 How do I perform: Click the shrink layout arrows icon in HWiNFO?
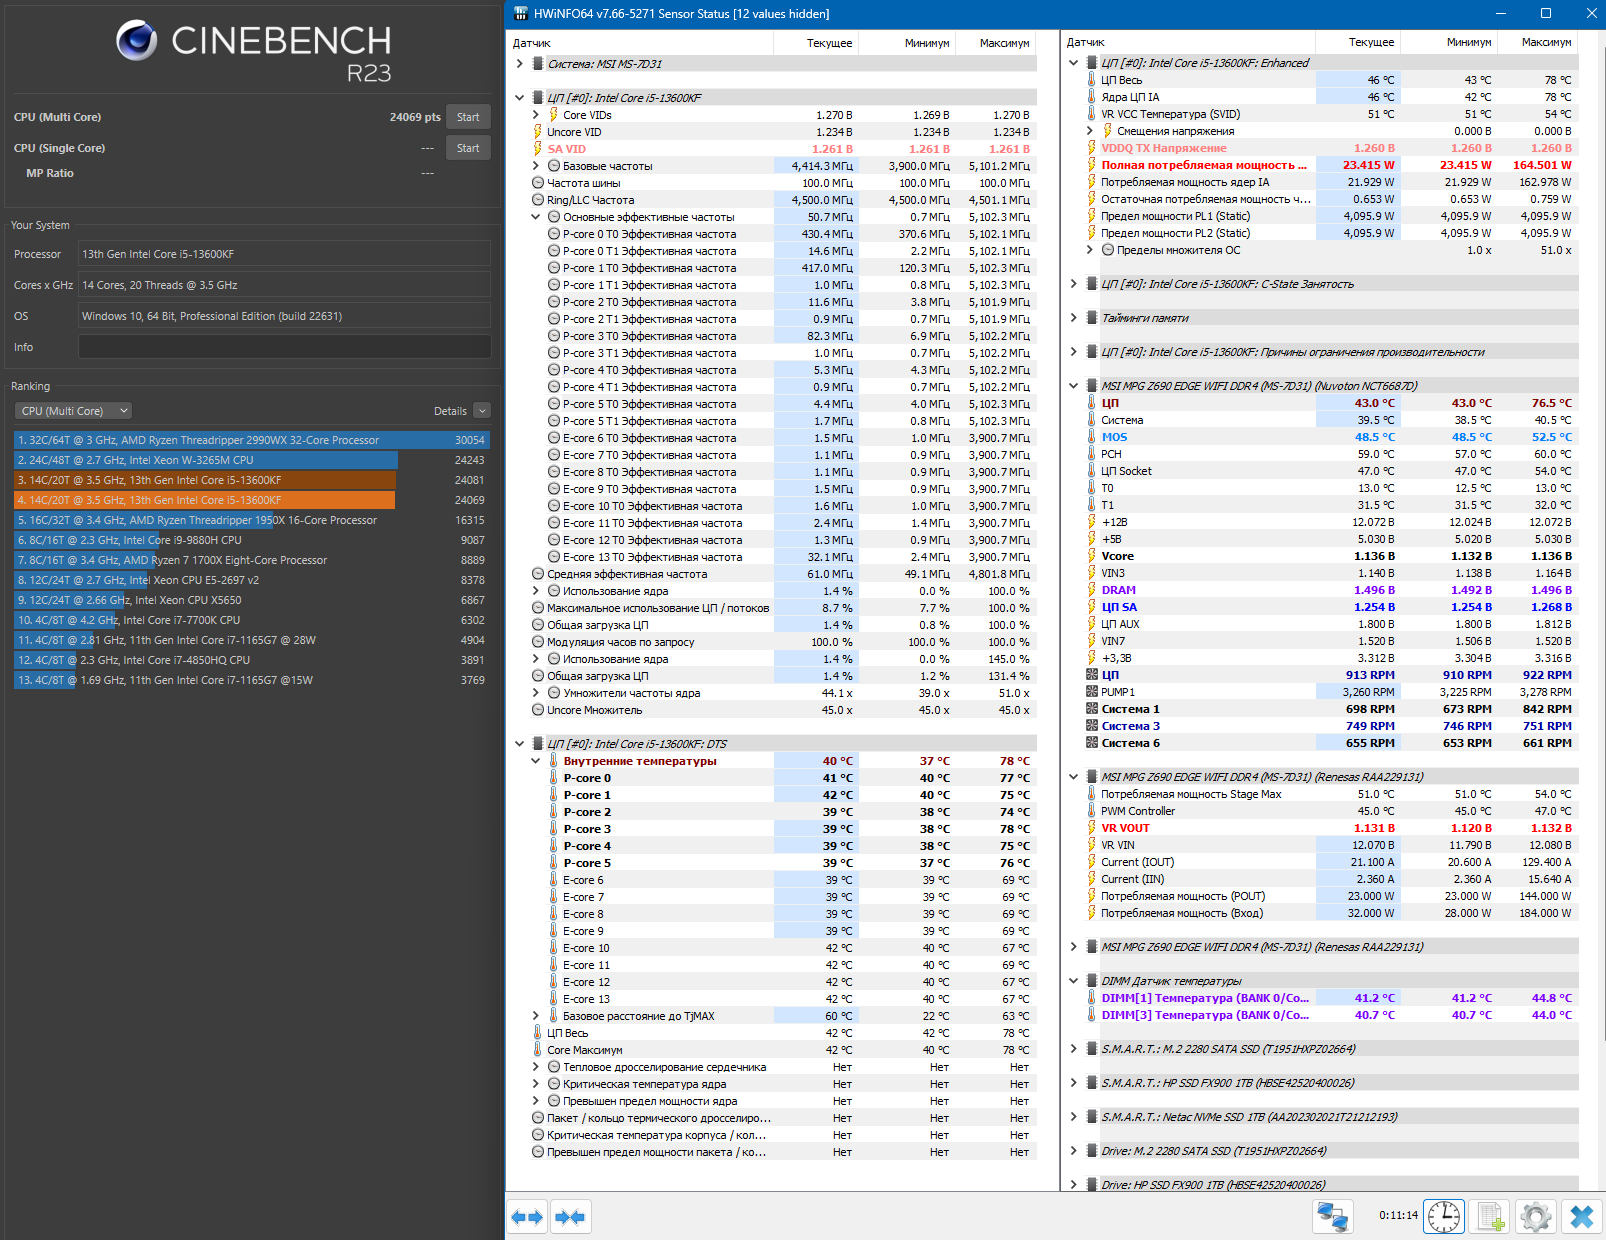tap(570, 1217)
